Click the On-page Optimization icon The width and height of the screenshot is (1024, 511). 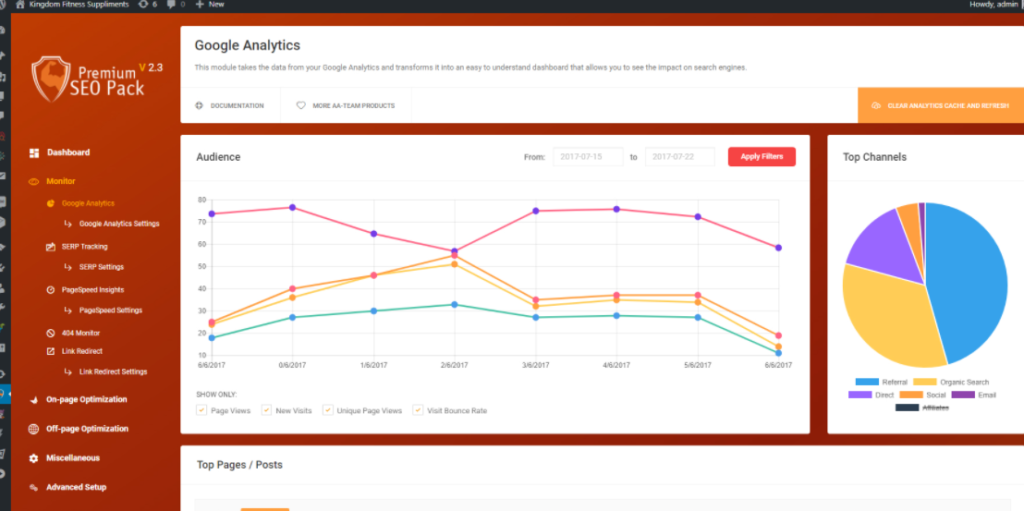click(34, 400)
